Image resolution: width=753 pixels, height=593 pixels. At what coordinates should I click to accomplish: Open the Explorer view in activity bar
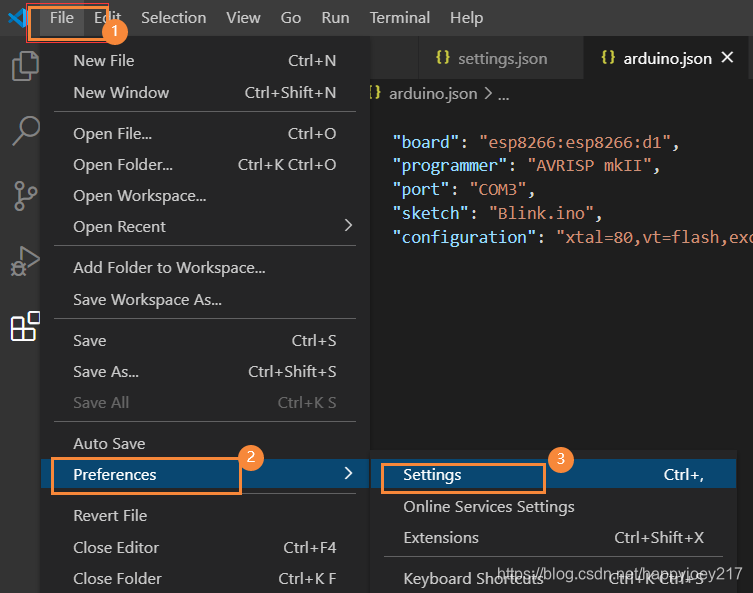[25, 66]
